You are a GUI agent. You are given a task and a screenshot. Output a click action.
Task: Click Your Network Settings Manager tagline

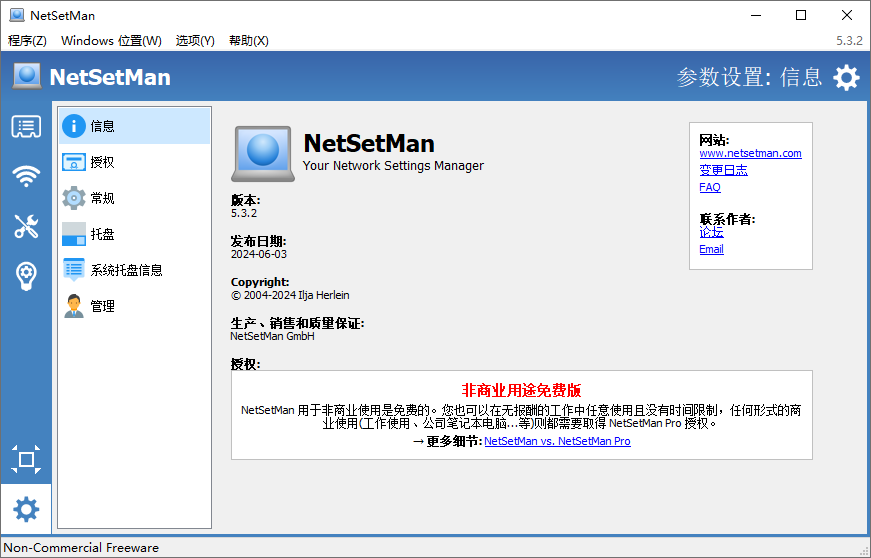pyautogui.click(x=393, y=165)
